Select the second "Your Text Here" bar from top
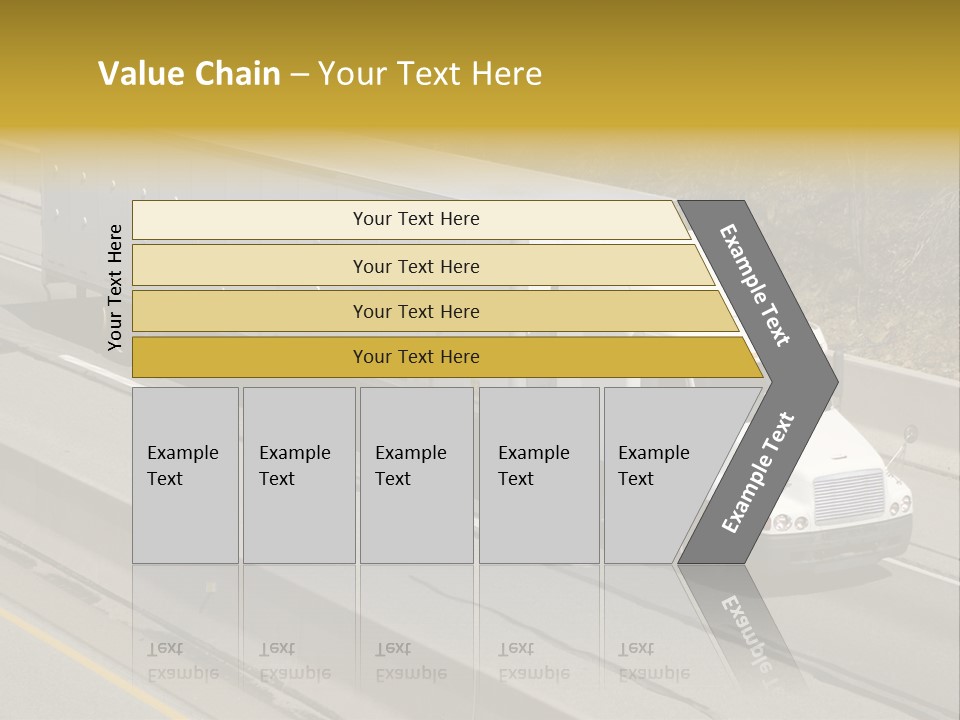 [x=415, y=266]
